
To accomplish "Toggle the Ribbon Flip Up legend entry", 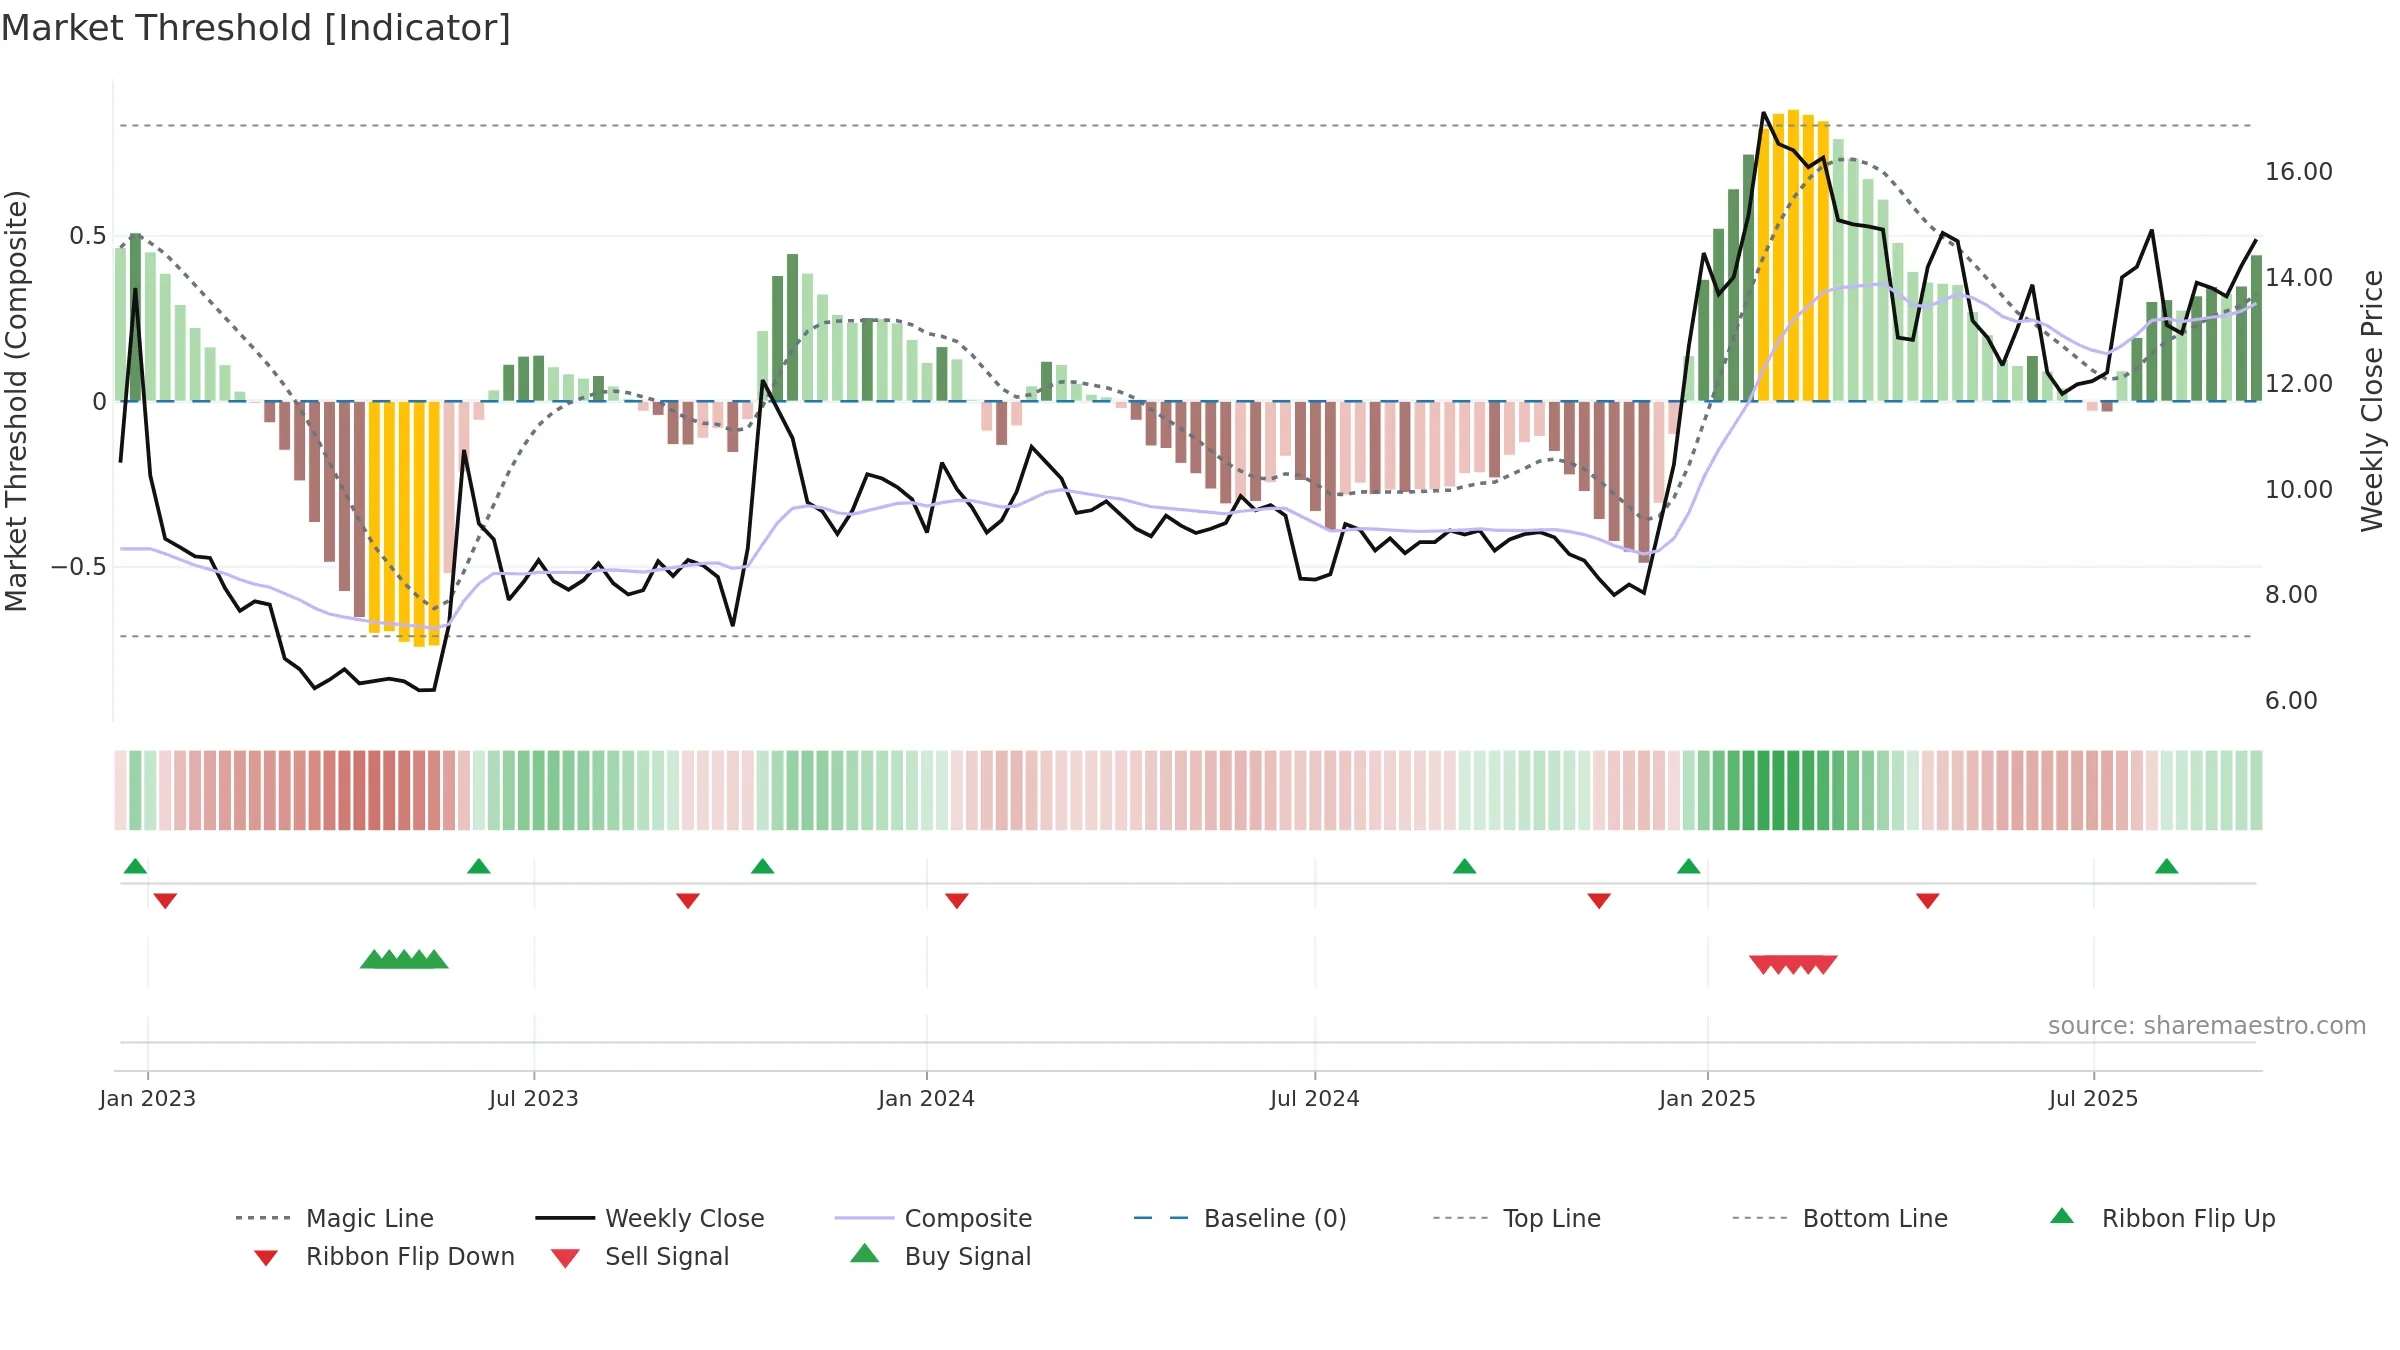I will point(2162,1218).
